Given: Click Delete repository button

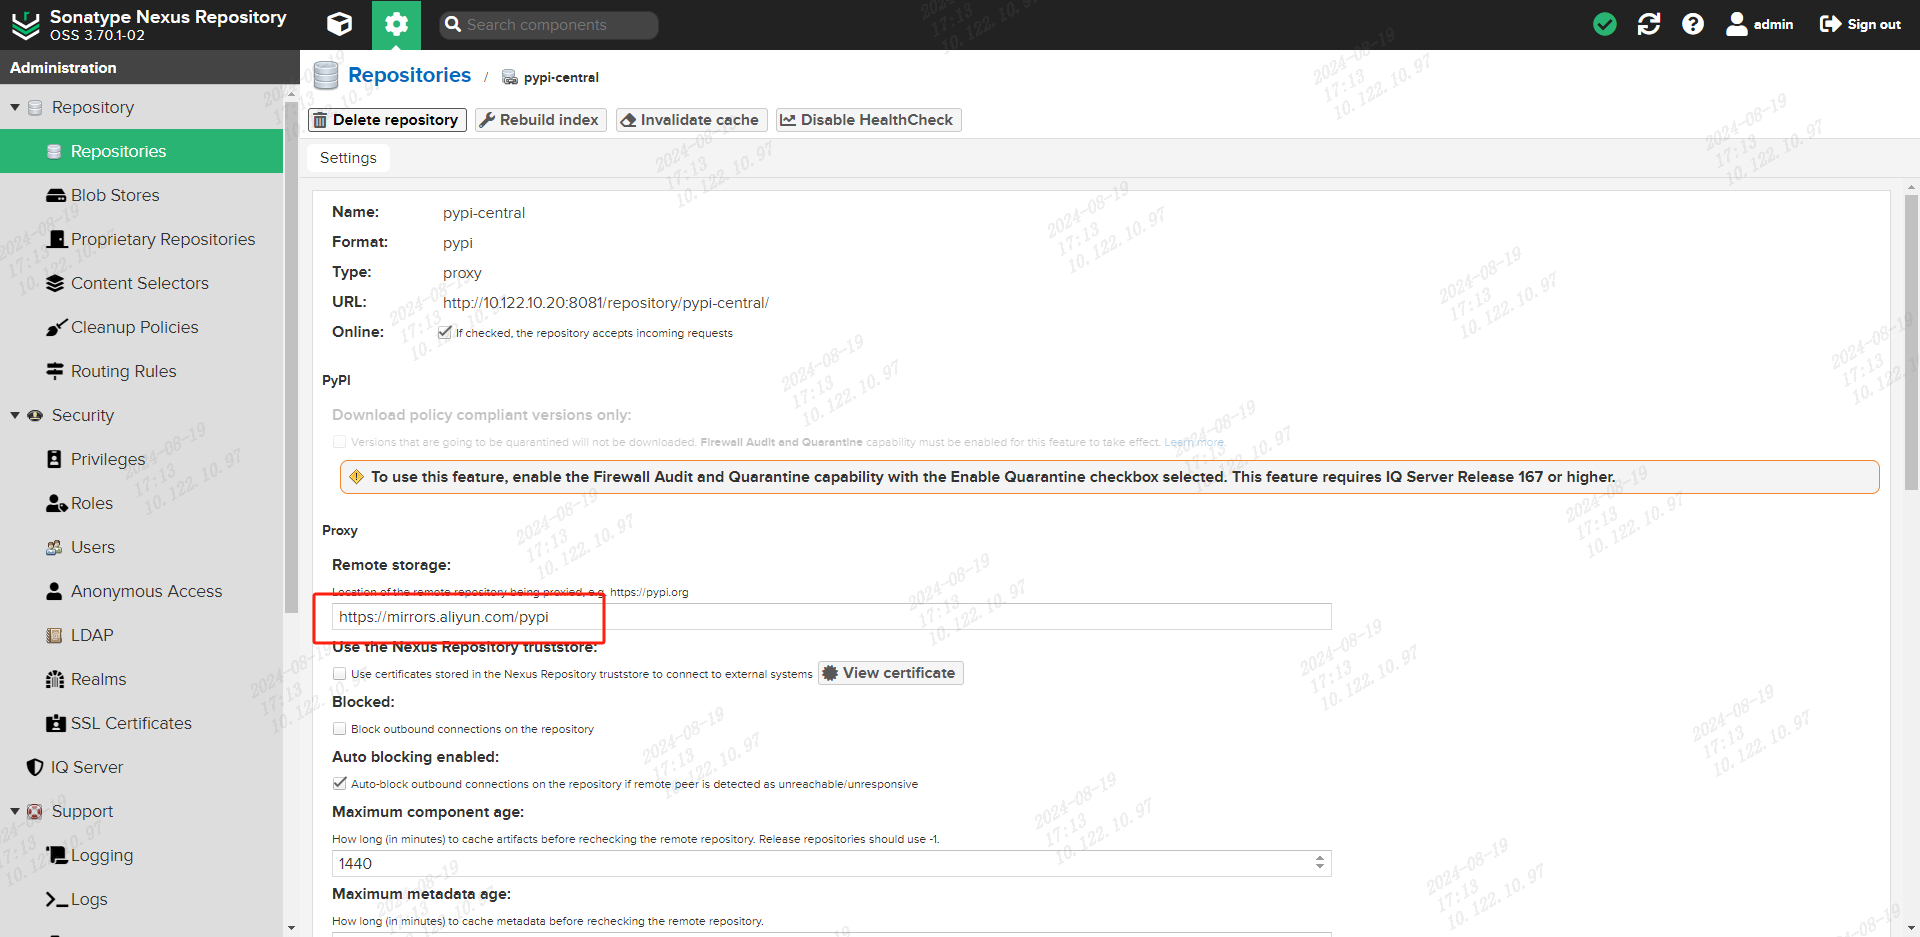Looking at the screenshot, I should click(x=387, y=120).
